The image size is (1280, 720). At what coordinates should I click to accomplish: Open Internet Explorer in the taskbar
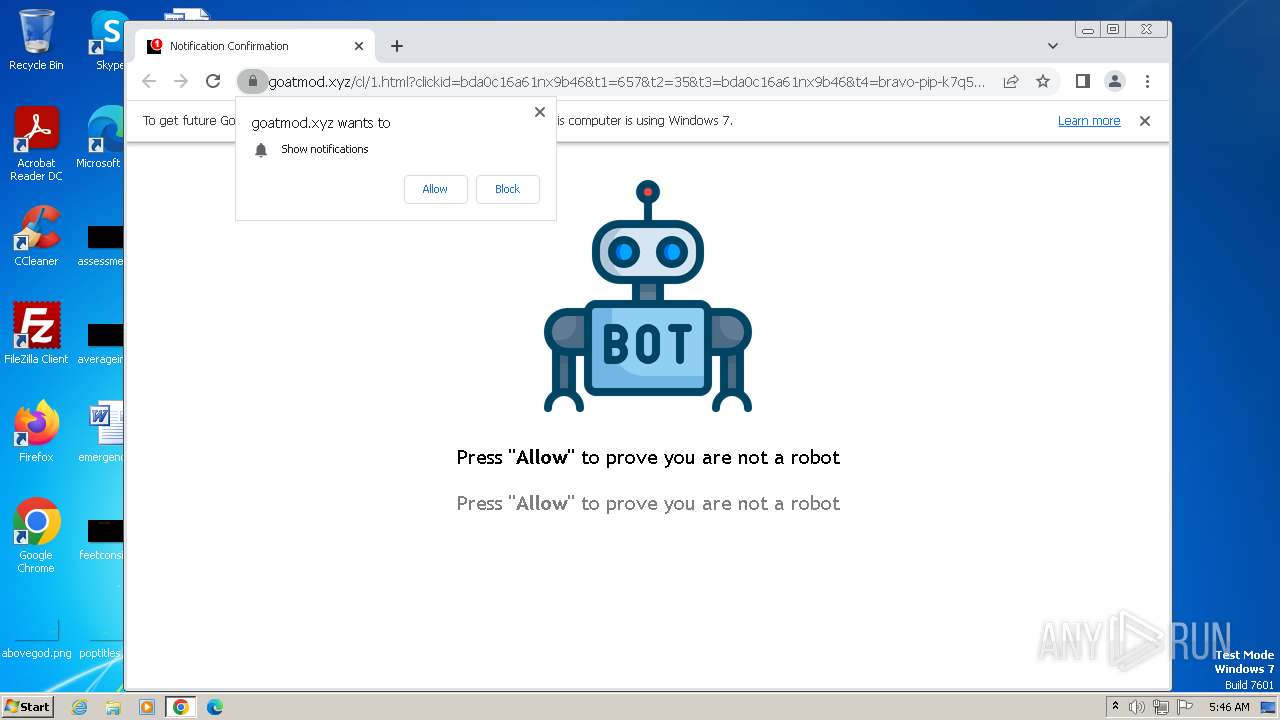[80, 707]
